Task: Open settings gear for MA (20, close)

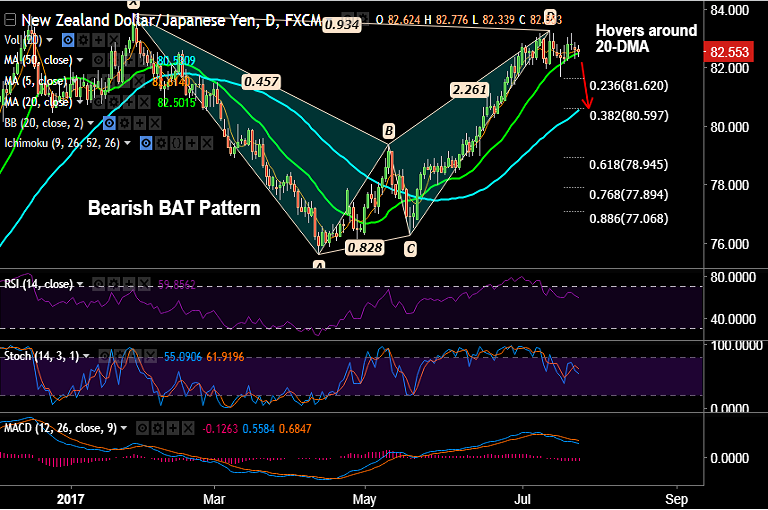Action: [114, 102]
